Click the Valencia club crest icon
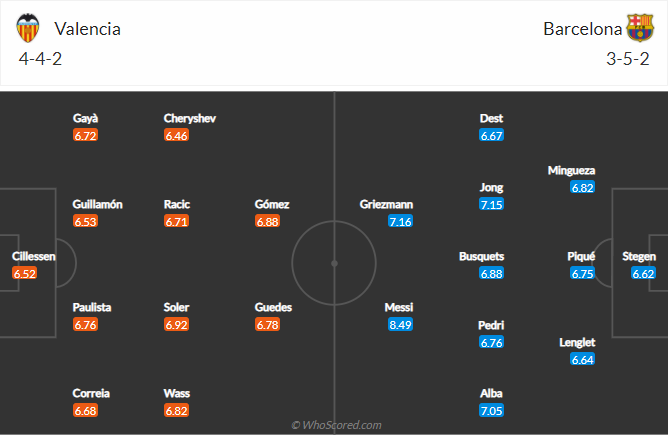Image resolution: width=671 pixels, height=435 pixels. pos(32,28)
